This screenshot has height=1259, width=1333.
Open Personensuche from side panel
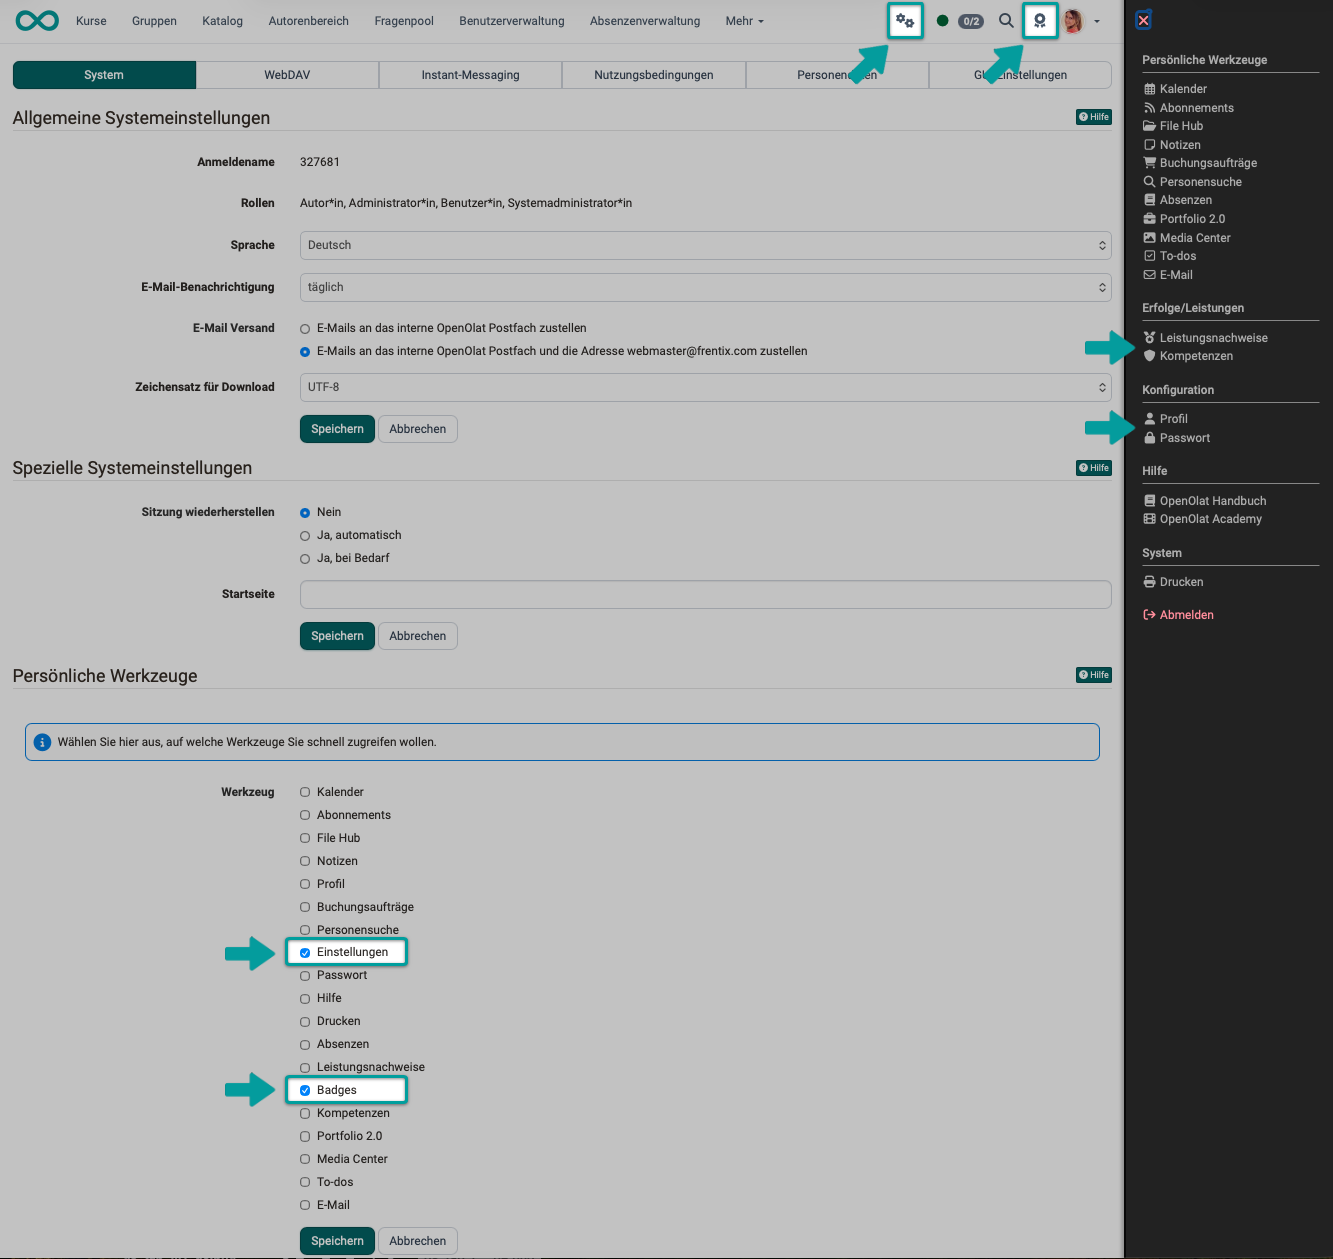pyautogui.click(x=1193, y=182)
